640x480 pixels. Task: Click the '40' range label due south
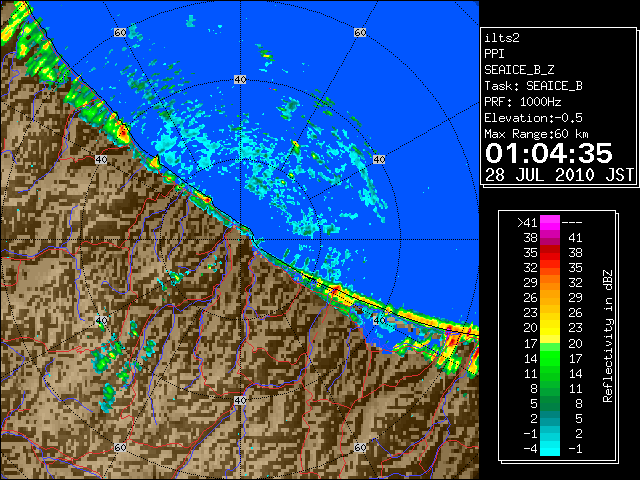coord(240,400)
